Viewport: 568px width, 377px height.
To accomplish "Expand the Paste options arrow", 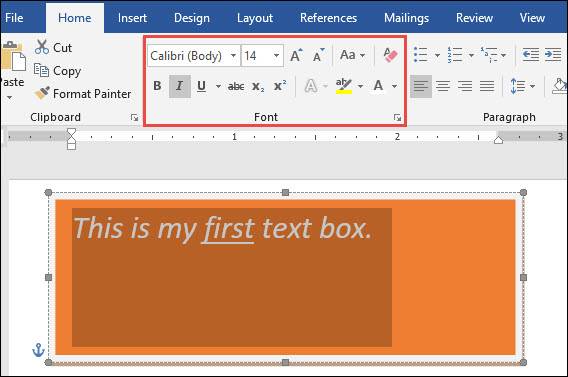I will tap(9, 97).
